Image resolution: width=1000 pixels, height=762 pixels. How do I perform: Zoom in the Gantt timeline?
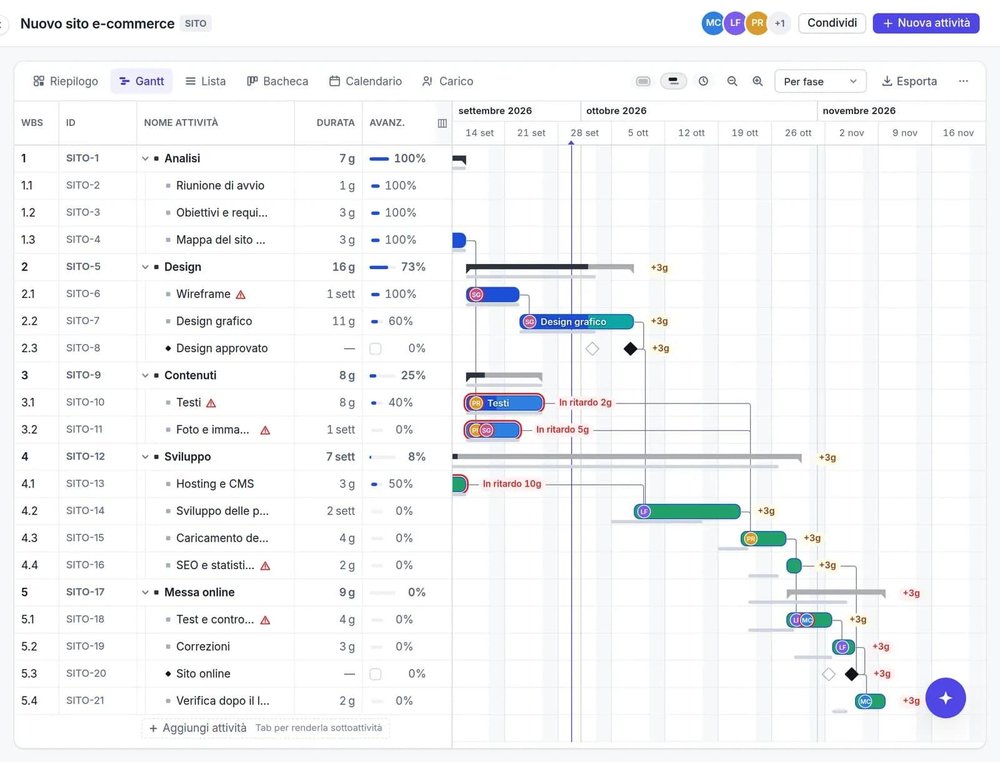758,81
